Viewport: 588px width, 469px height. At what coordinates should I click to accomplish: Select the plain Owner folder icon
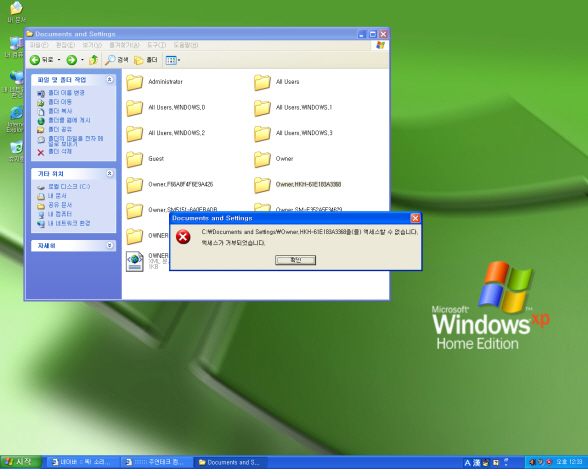[262, 159]
